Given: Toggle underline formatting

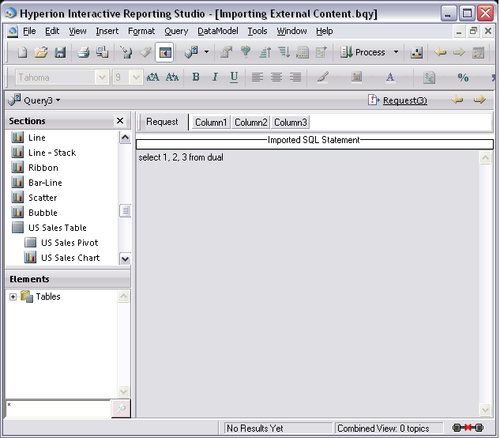Looking at the screenshot, I should pyautogui.click(x=234, y=77).
